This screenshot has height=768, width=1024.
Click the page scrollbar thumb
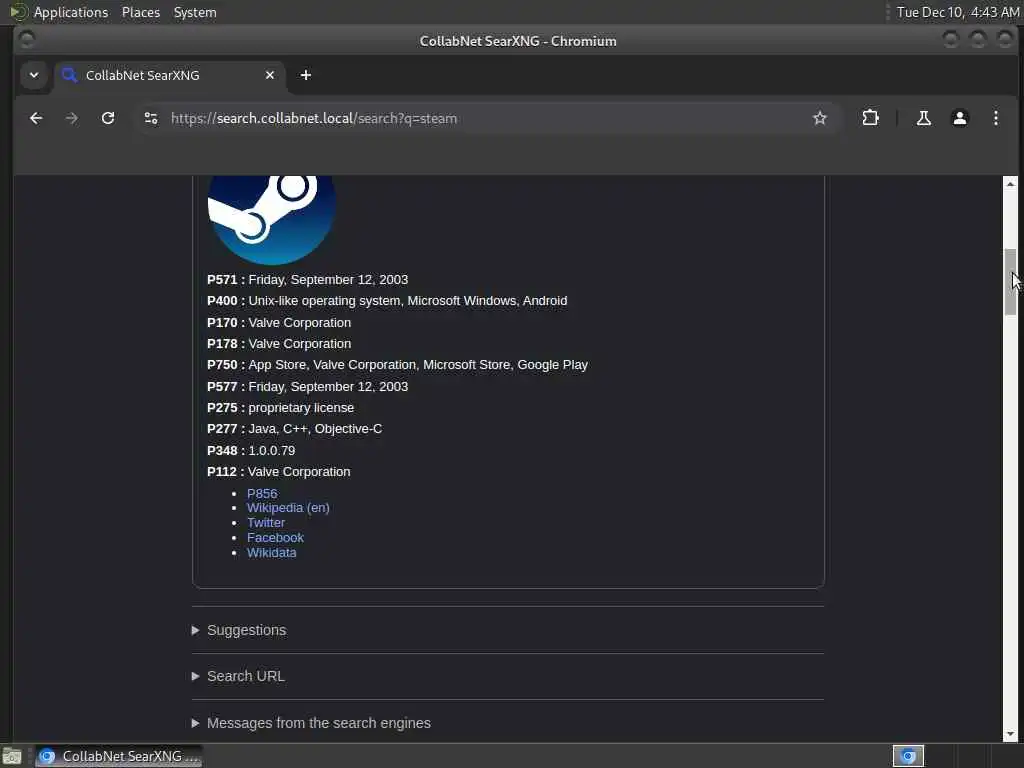(x=1010, y=282)
